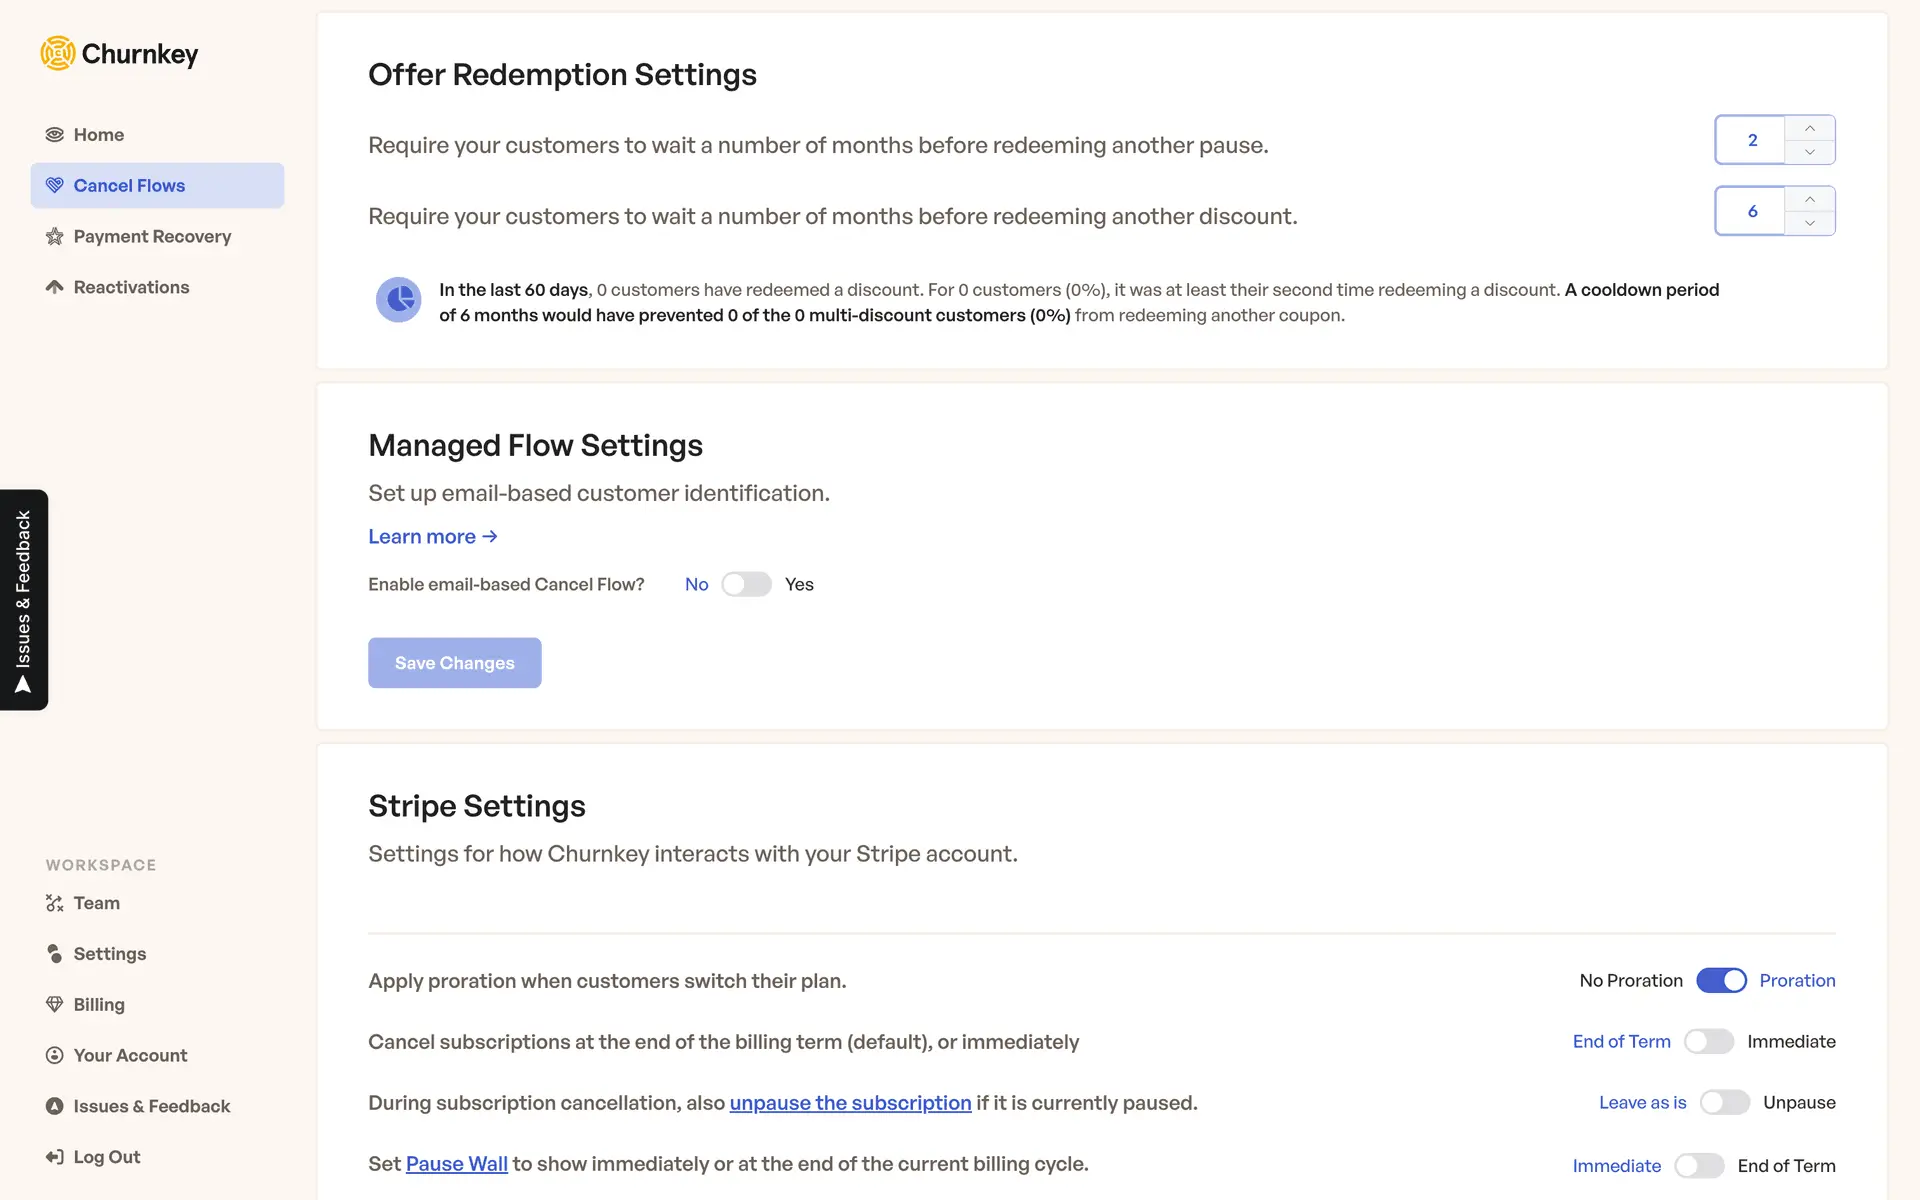
Task: Click the Reactivations arrow icon
Action: tap(54, 287)
